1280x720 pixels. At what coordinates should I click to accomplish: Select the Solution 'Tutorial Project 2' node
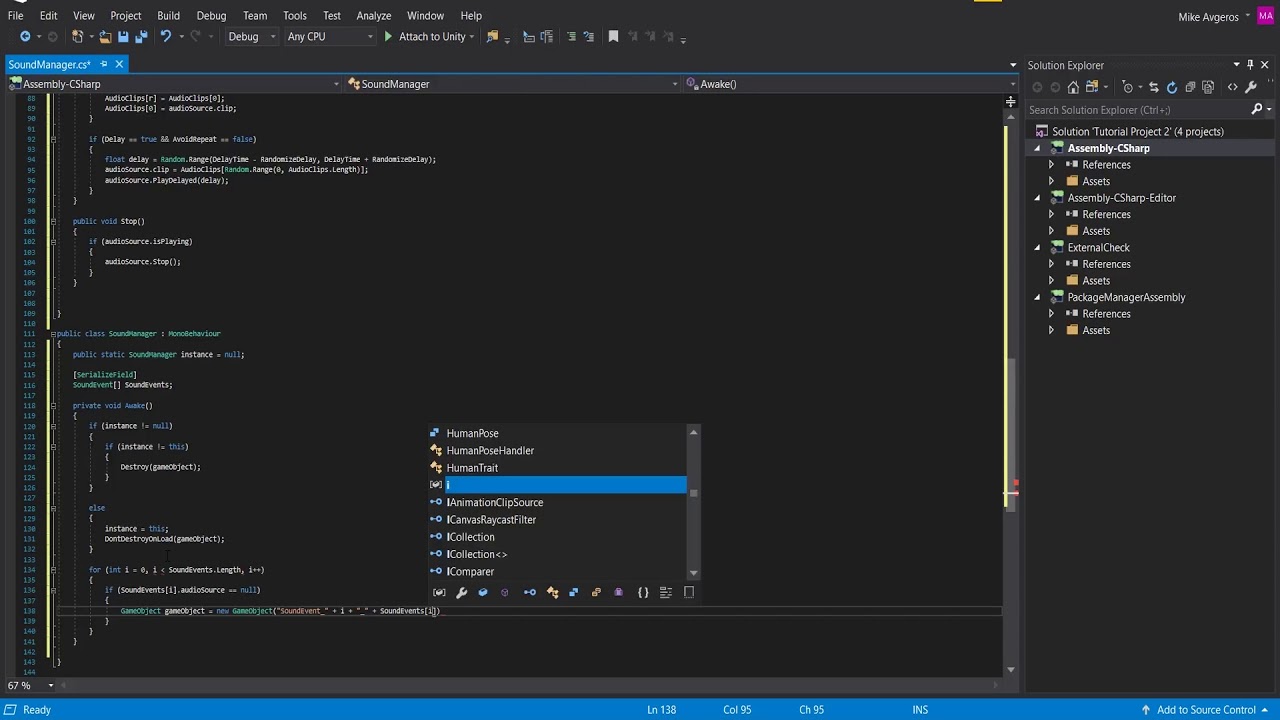pos(1137,131)
